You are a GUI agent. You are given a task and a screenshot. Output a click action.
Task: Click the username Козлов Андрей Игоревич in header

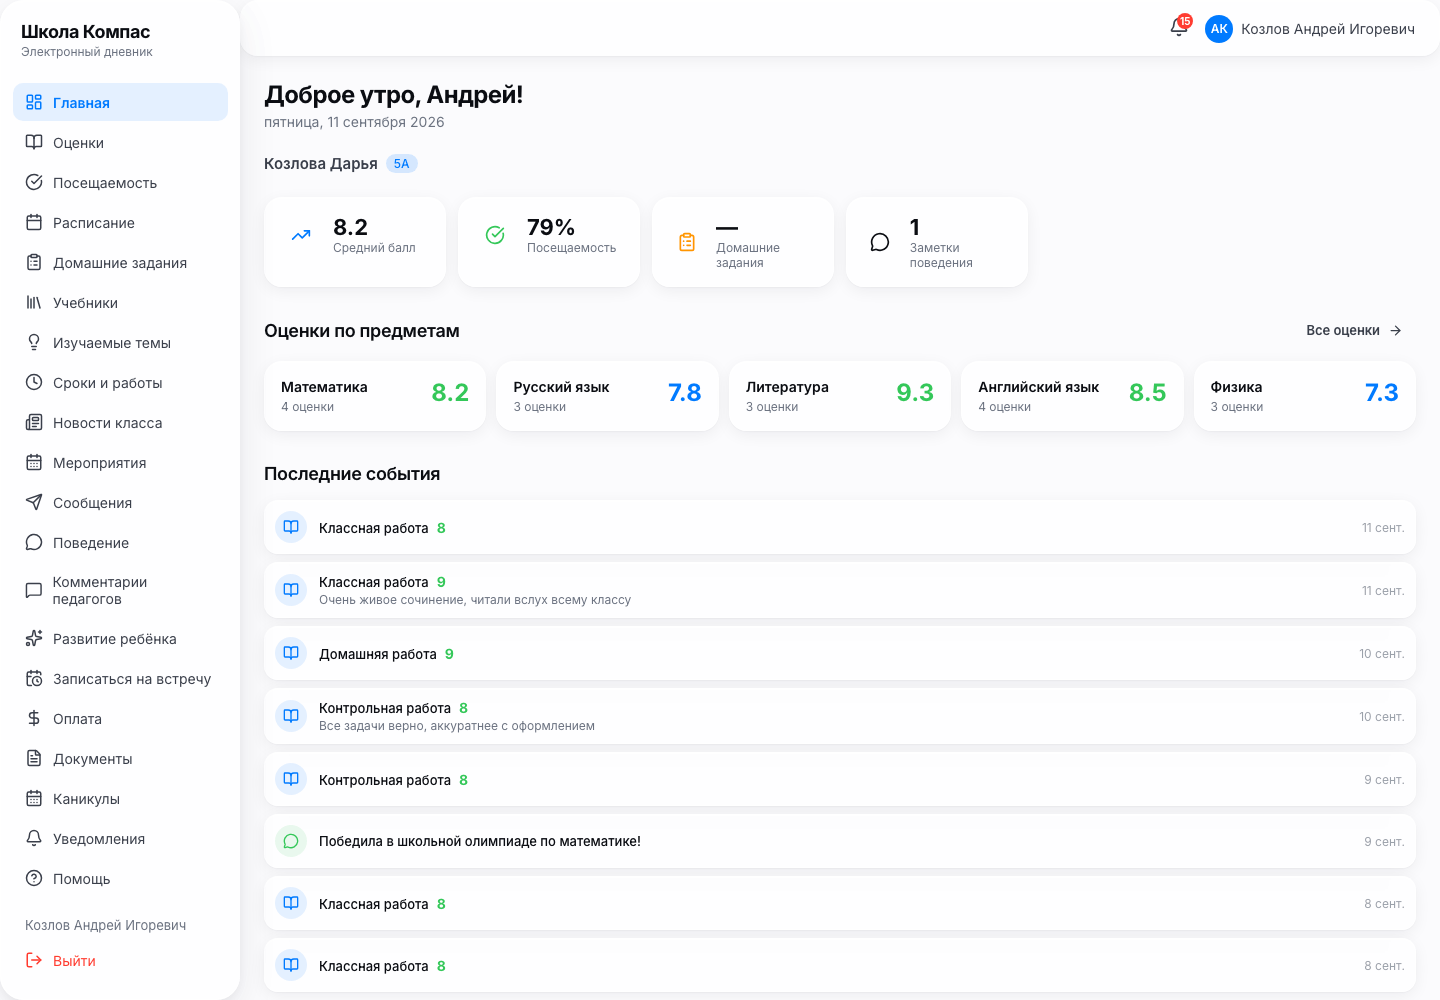coord(1328,29)
